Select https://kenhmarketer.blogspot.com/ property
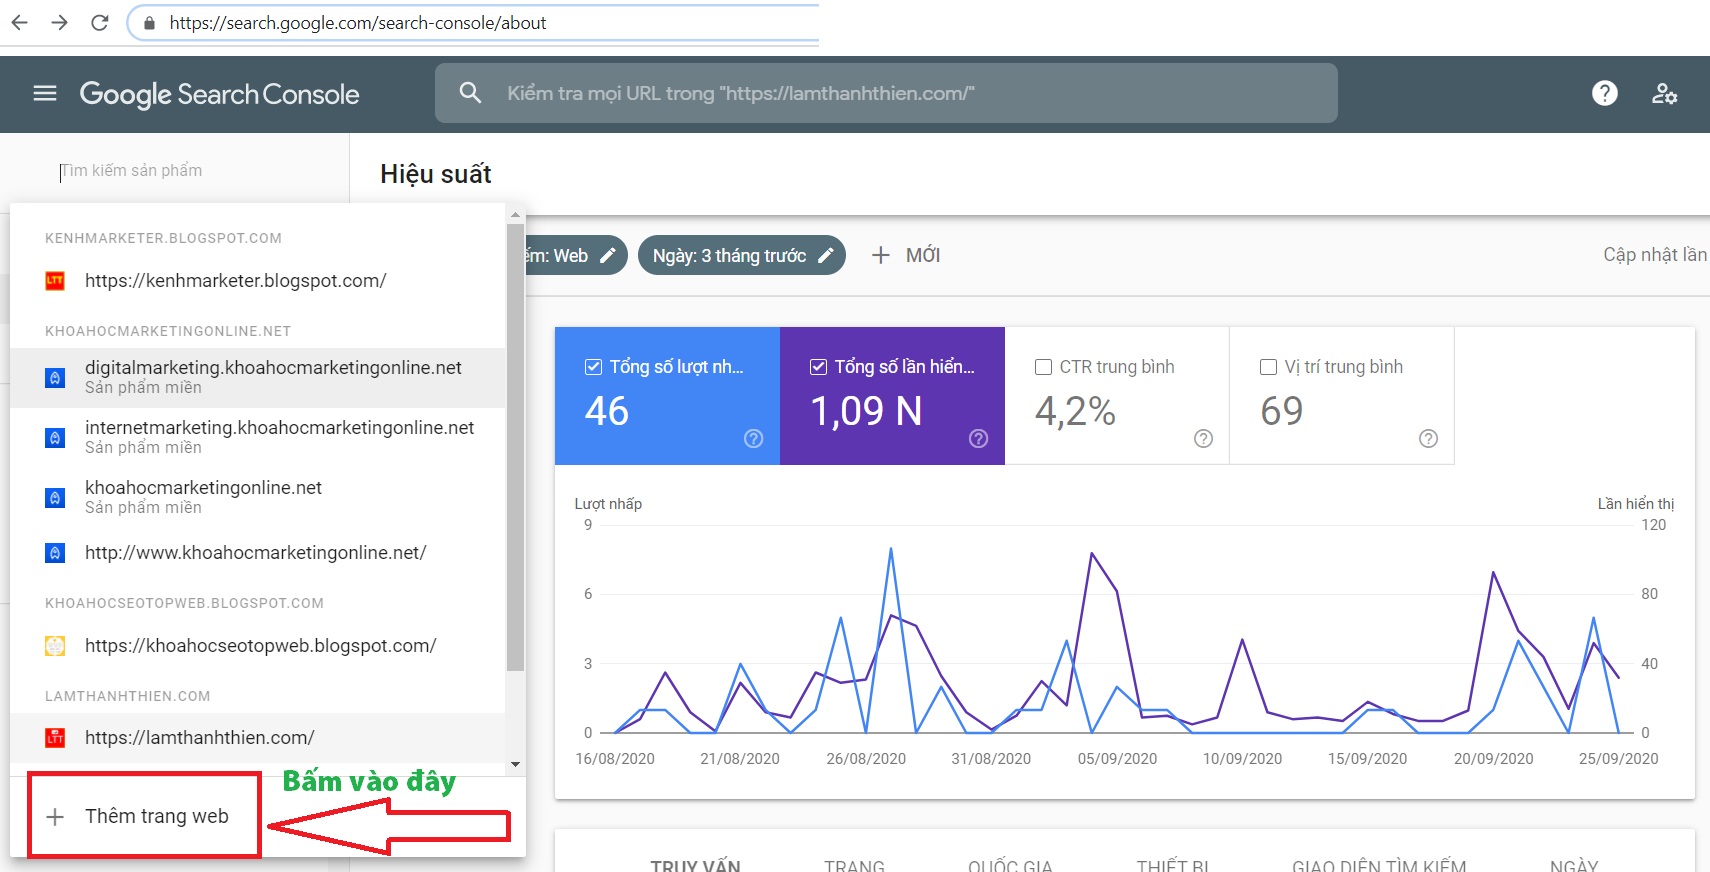Image resolution: width=1710 pixels, height=872 pixels. [x=258, y=281]
